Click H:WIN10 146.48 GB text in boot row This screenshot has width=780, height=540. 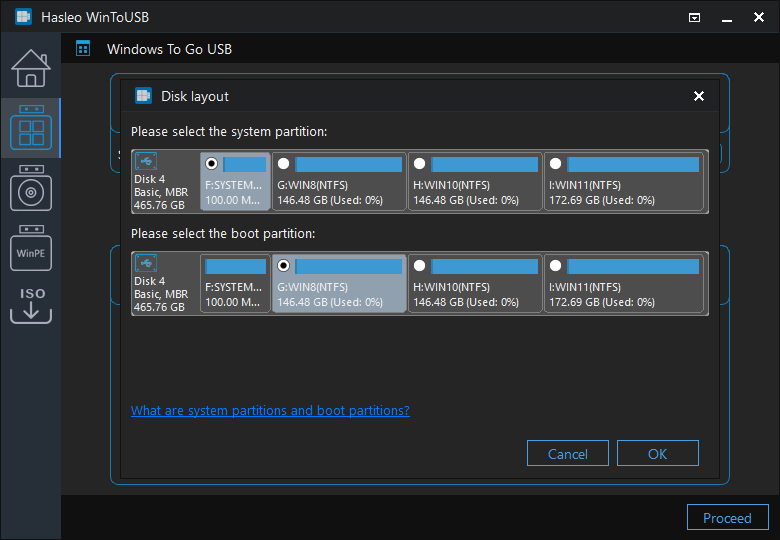pos(466,302)
